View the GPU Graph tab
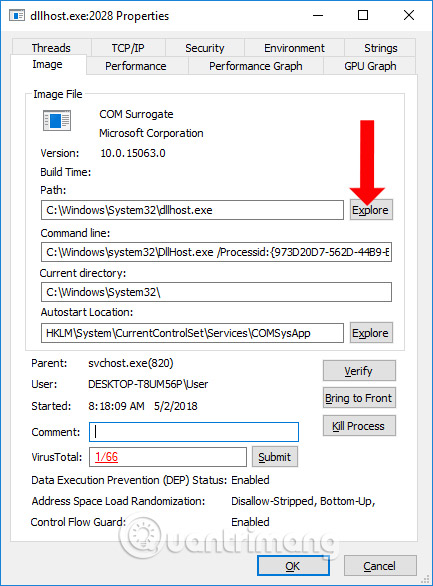433x586 pixels. click(x=370, y=66)
